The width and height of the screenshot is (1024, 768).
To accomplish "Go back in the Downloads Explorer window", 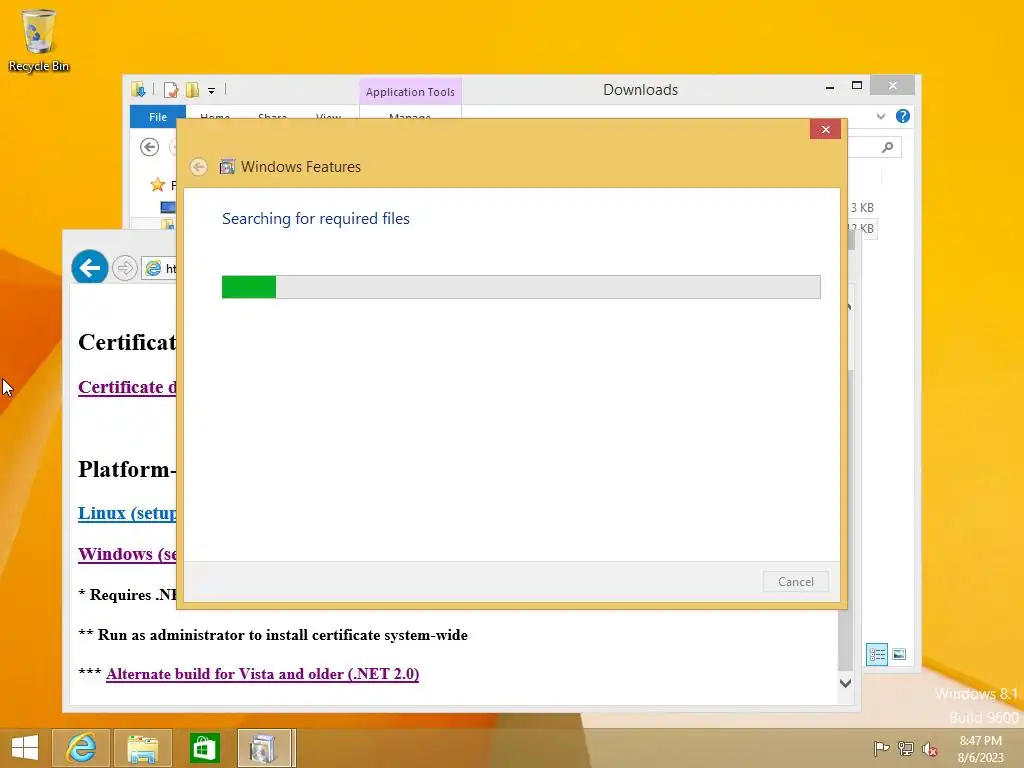I will [150, 147].
